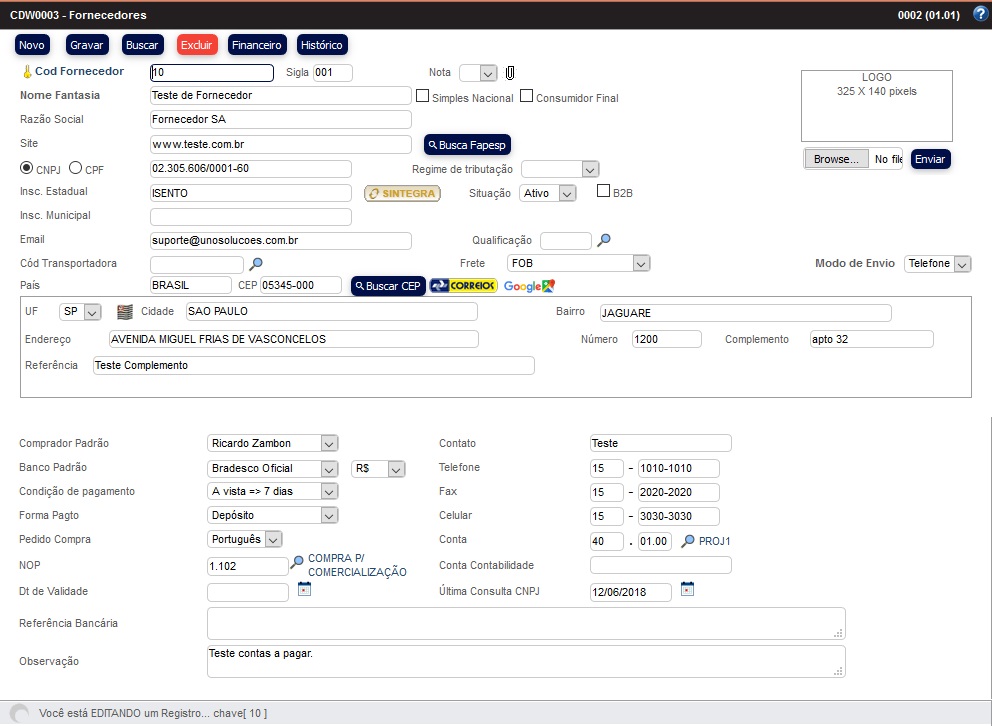The height and width of the screenshot is (726, 992).
Task: Open Google Maps icon beside CEP
Action: [528, 286]
